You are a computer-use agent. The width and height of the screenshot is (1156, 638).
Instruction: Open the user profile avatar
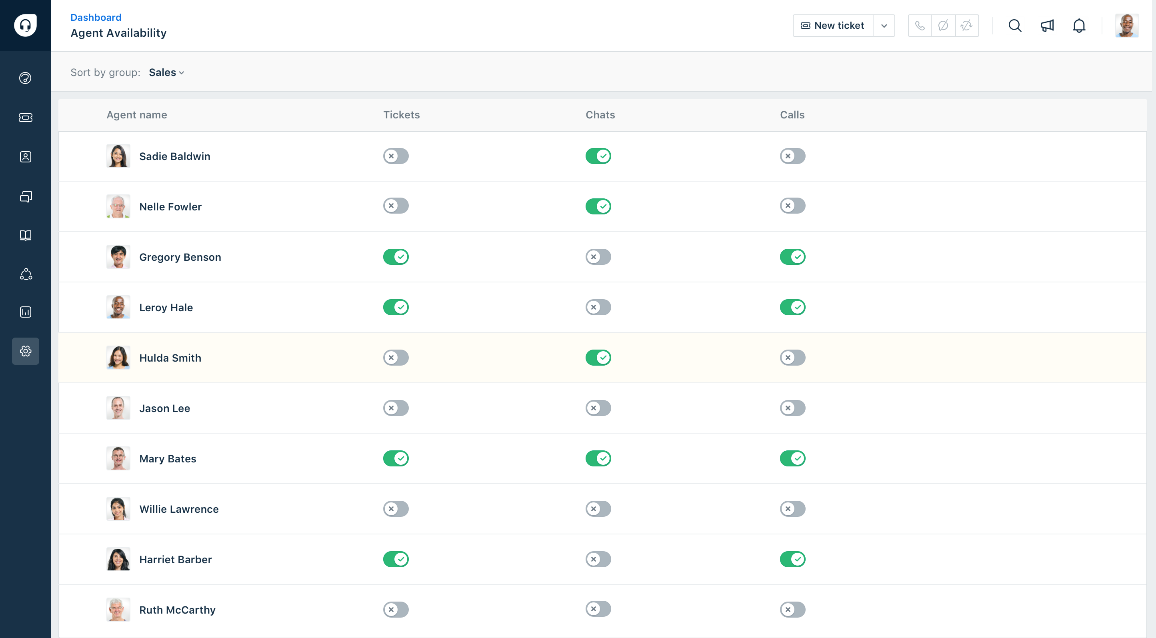coord(1127,26)
